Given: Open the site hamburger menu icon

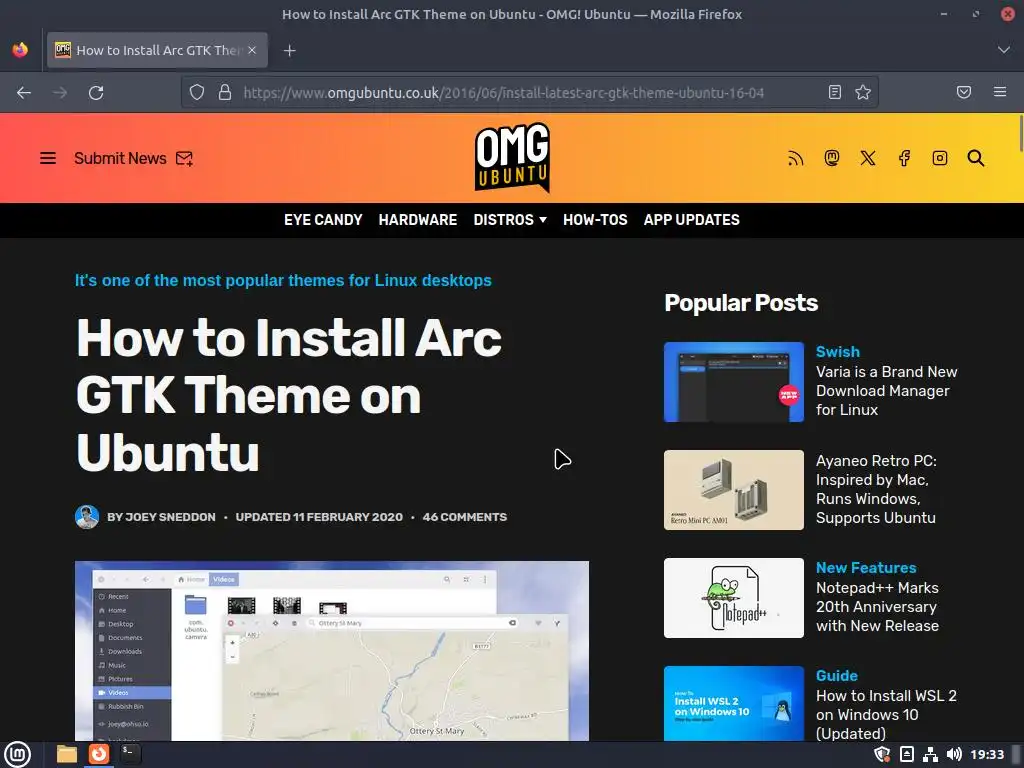Looking at the screenshot, I should [48, 158].
